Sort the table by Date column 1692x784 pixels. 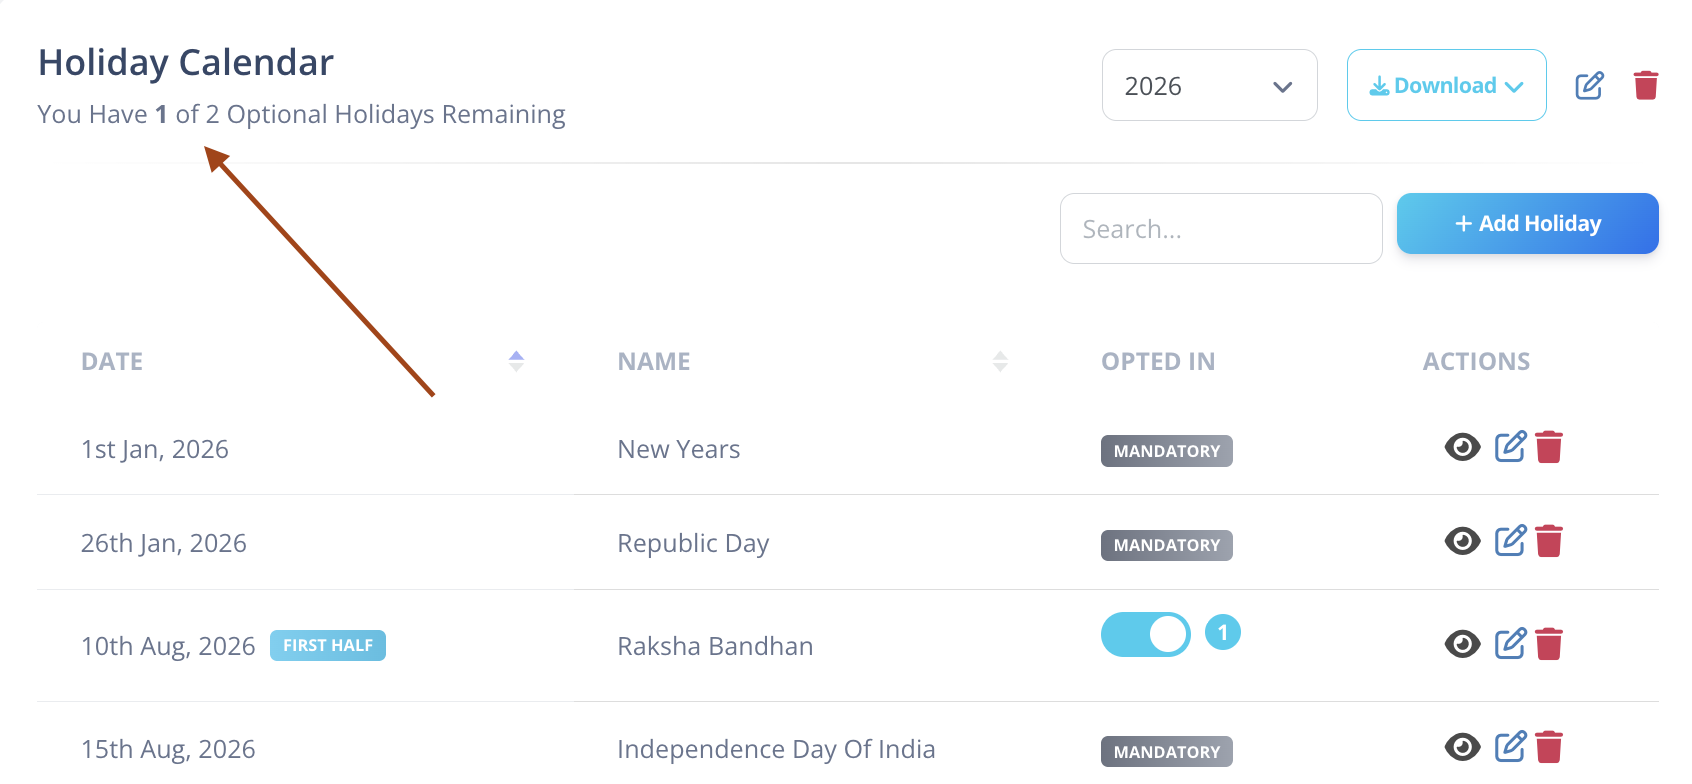tap(516, 361)
